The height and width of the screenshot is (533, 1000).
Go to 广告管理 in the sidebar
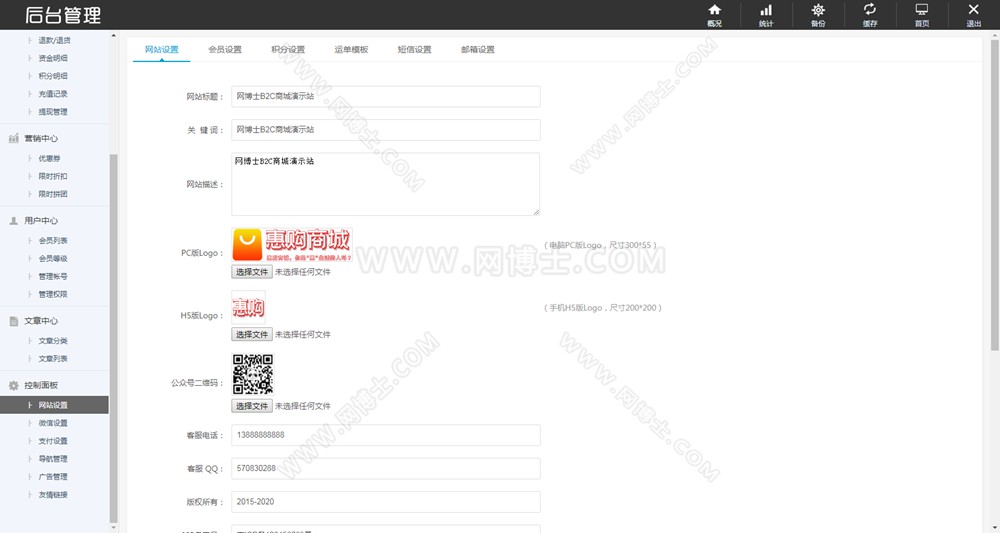(54, 476)
